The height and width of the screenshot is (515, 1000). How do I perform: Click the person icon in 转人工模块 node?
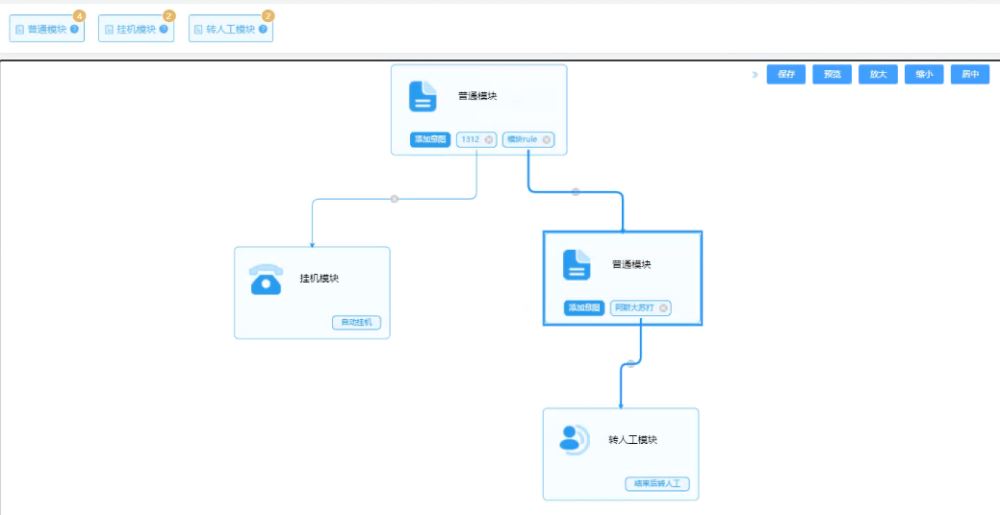pos(574,438)
